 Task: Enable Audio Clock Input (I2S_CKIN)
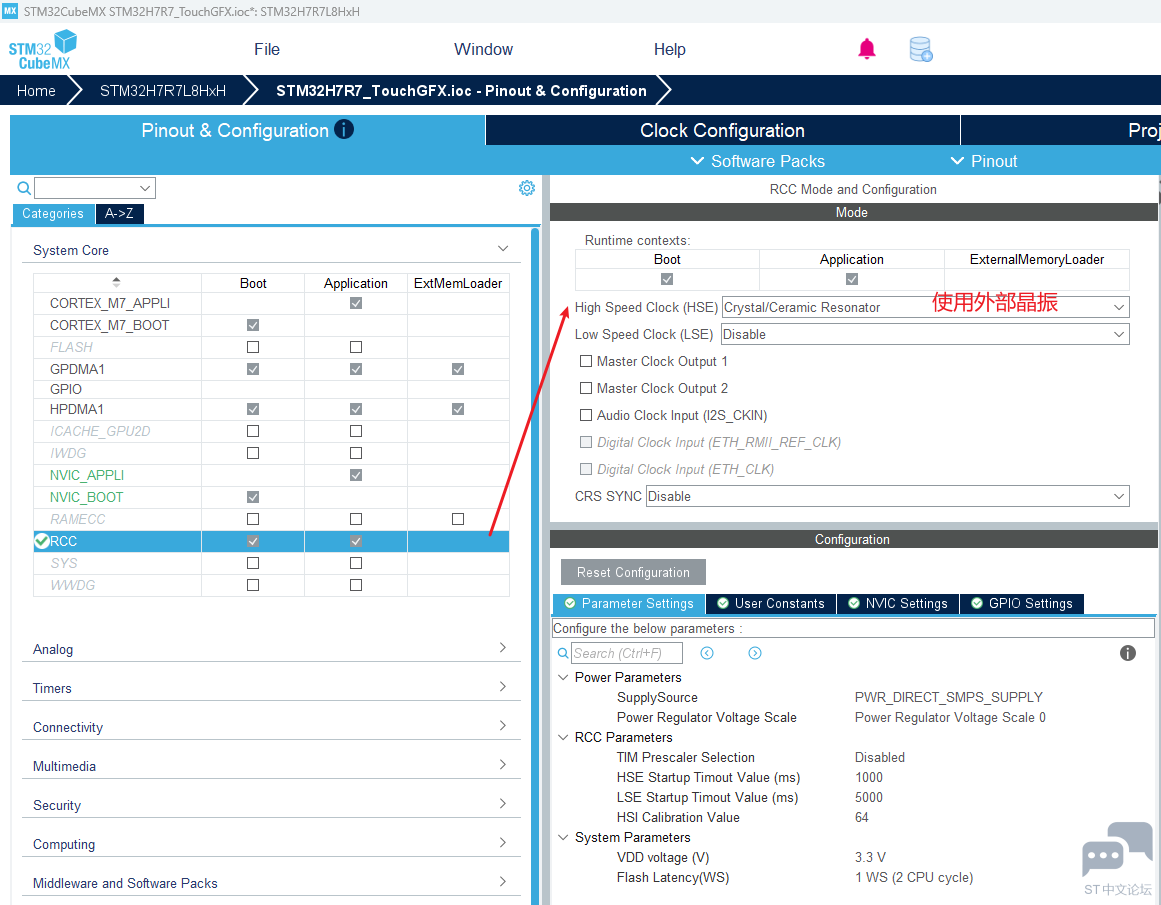[586, 415]
